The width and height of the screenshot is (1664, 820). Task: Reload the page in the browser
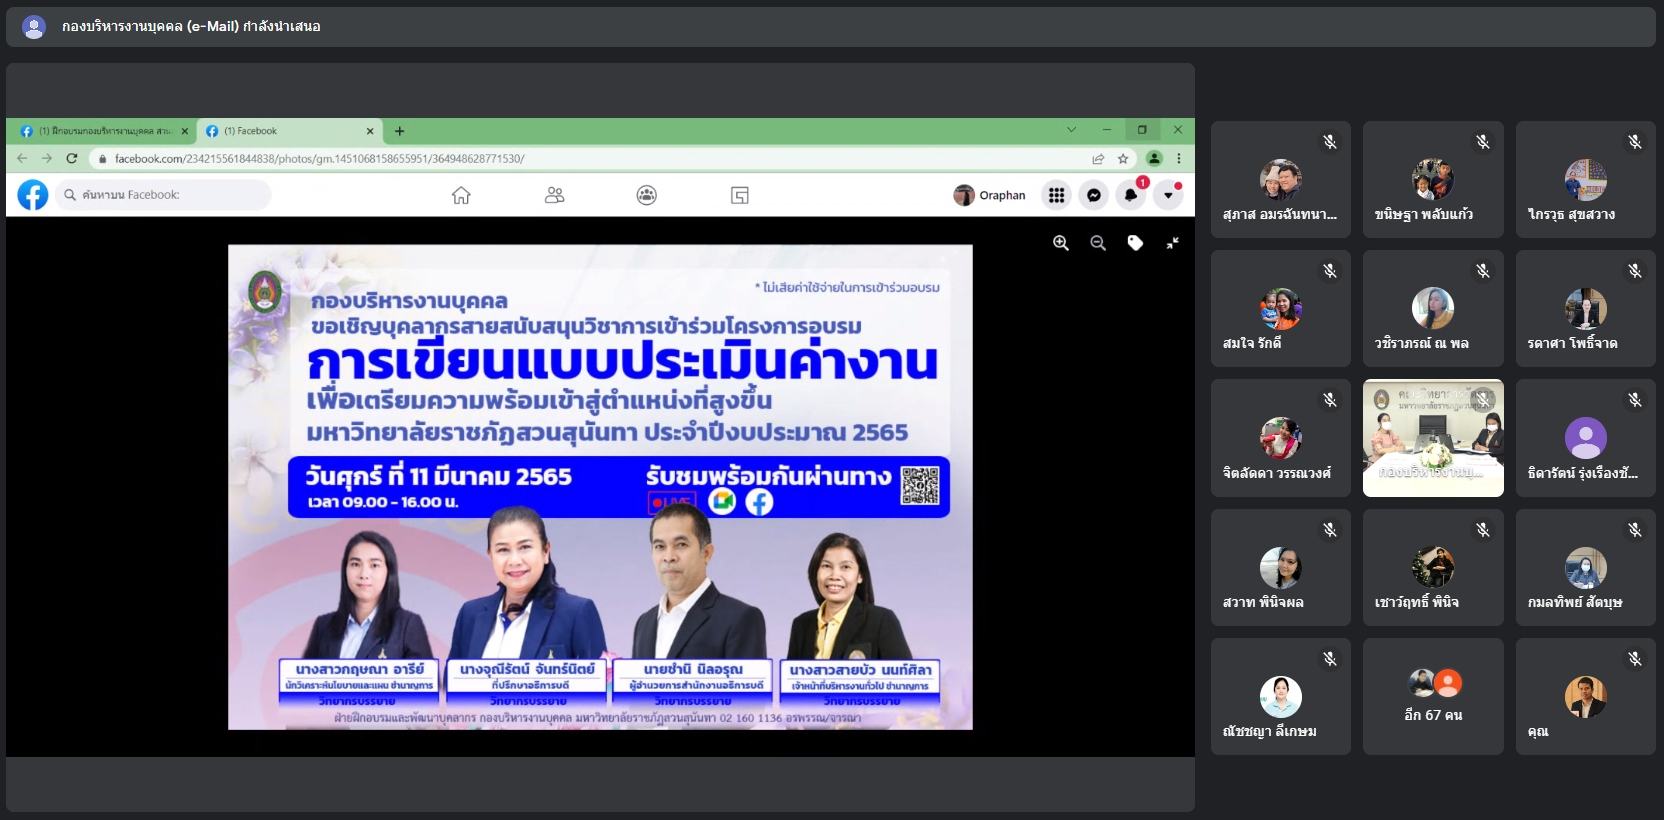72,158
